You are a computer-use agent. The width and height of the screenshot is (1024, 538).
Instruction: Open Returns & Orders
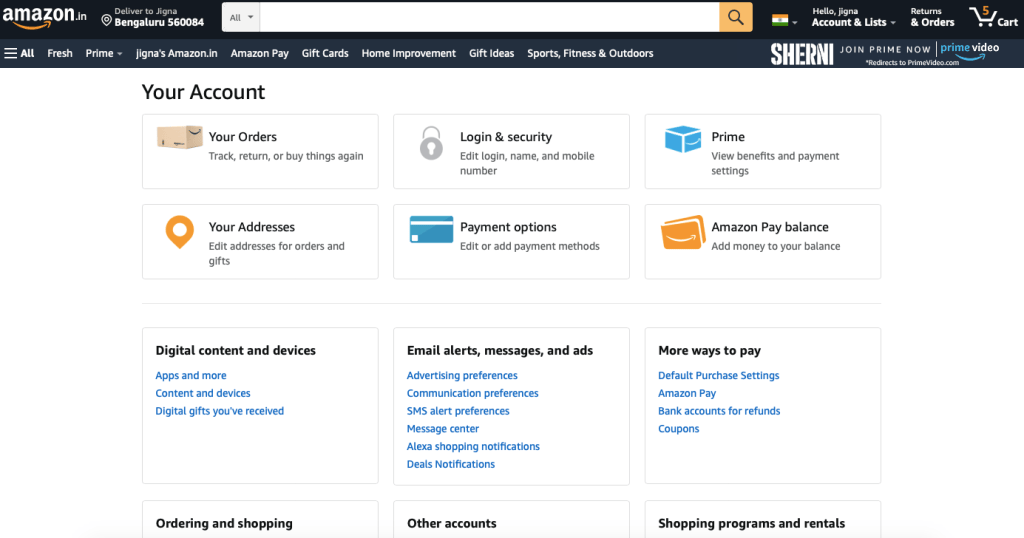(932, 17)
